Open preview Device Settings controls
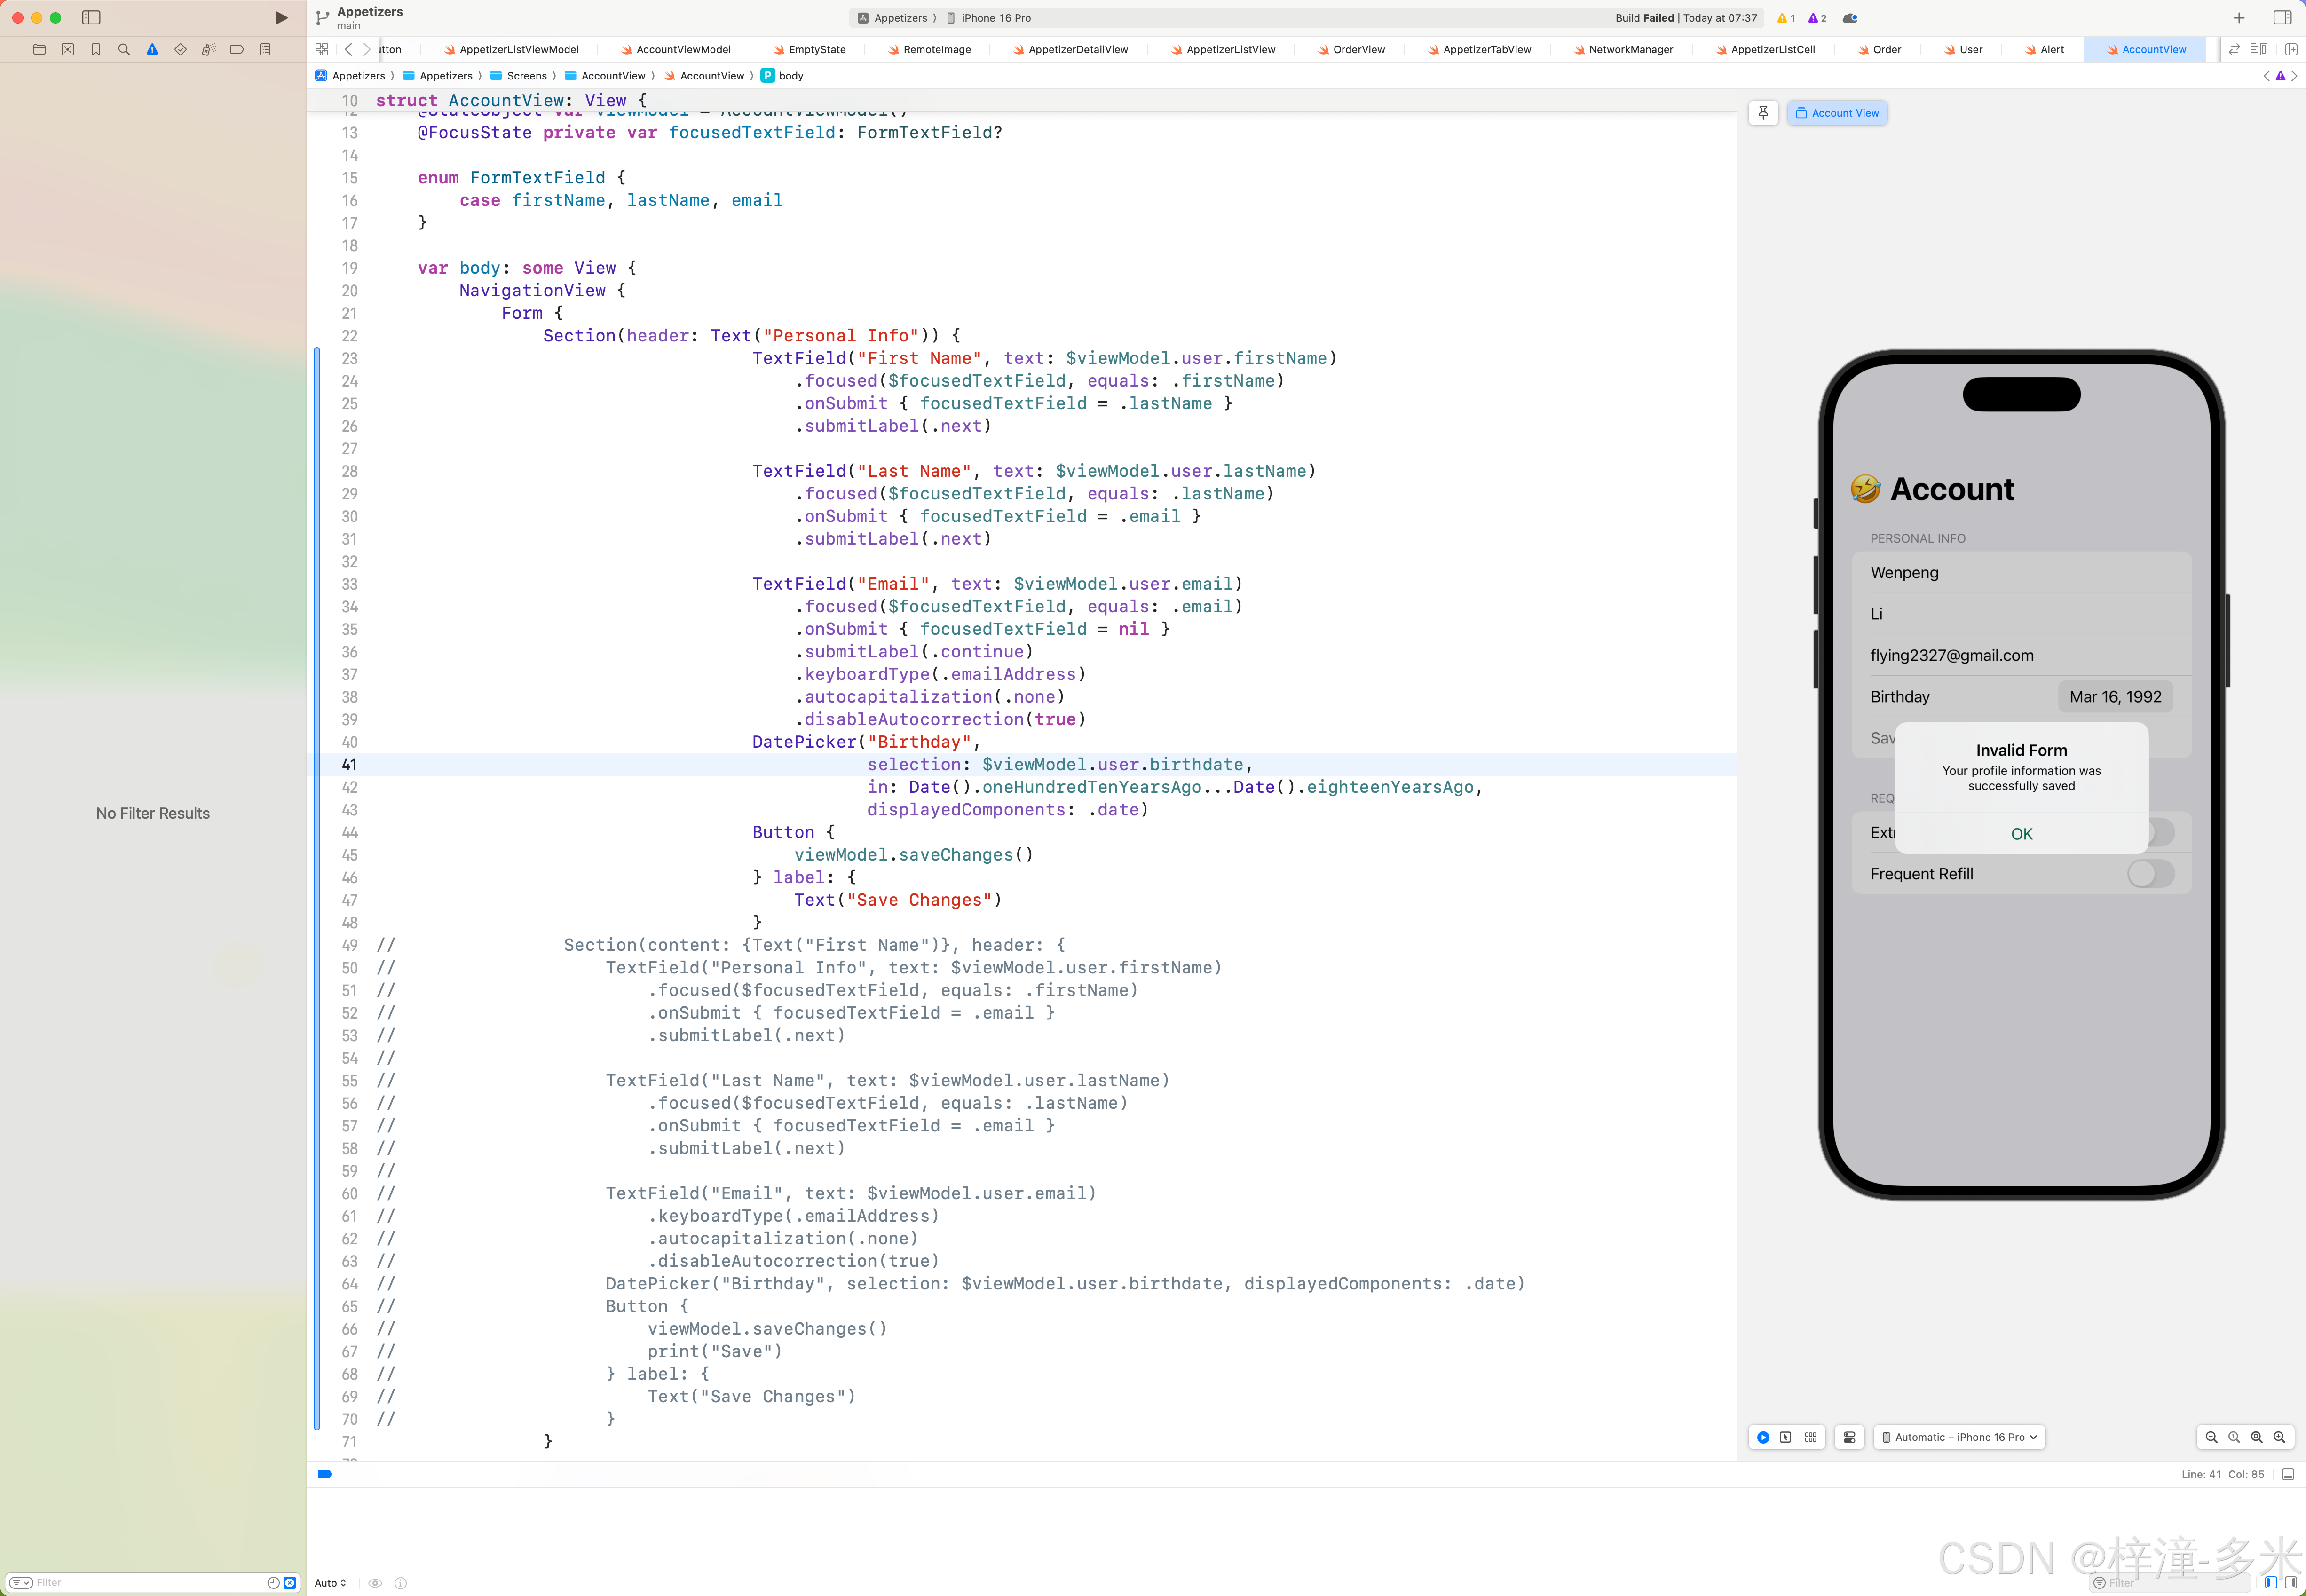 point(1850,1437)
